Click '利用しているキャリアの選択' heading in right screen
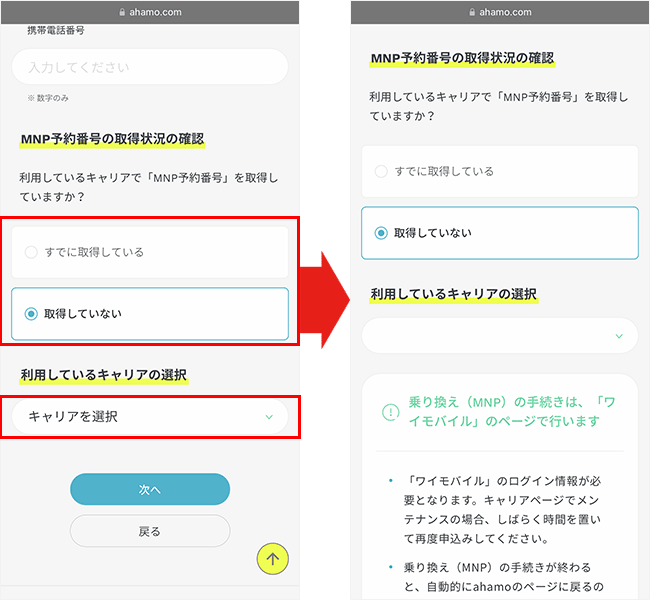This screenshot has width=650, height=600. [x=454, y=294]
